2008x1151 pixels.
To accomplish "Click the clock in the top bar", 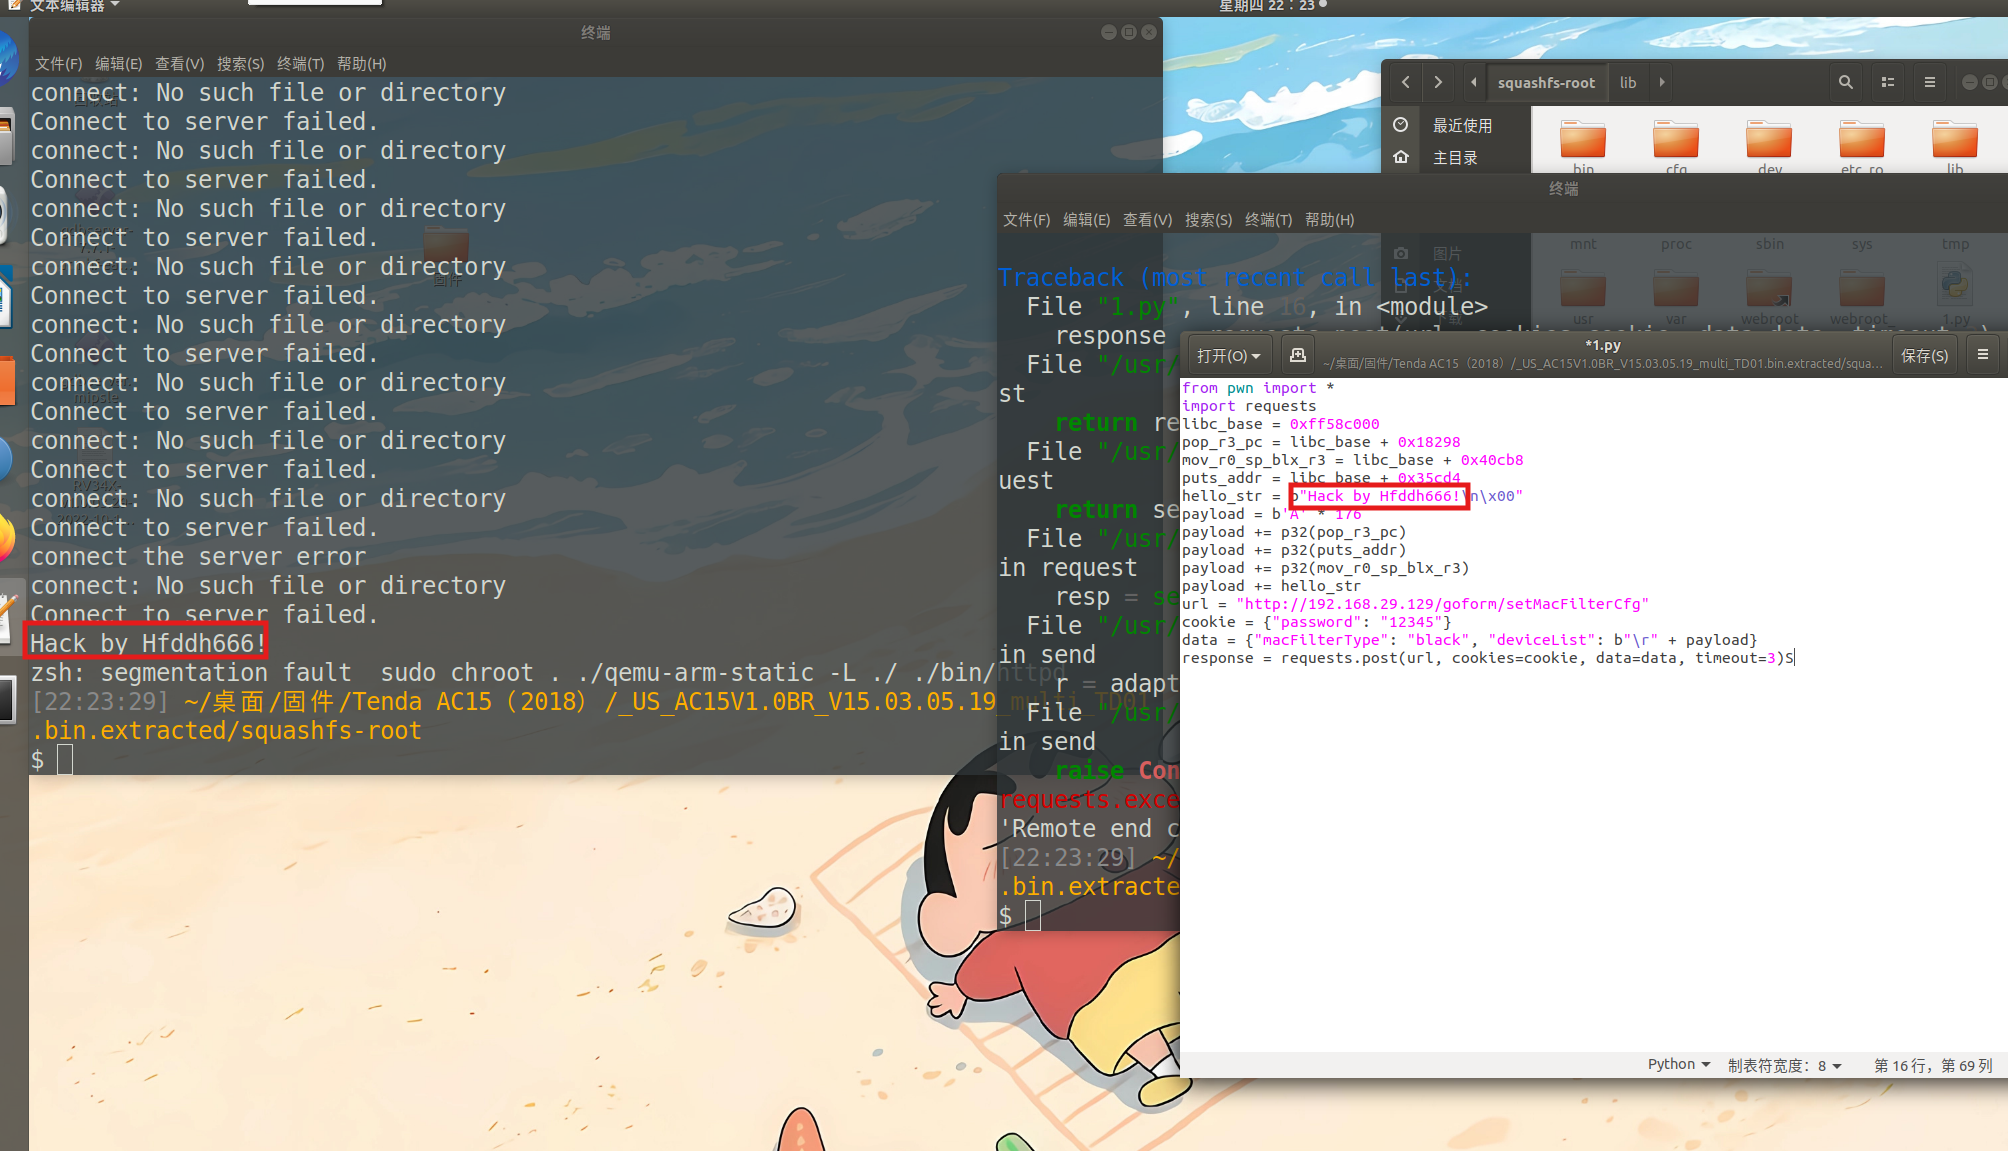I will point(1266,6).
